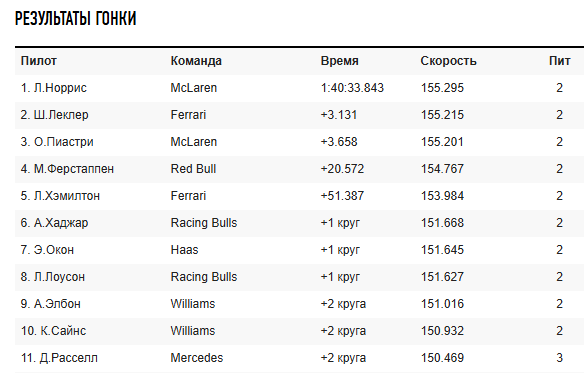This screenshot has width=584, height=373.
Task: Click the Результаты гонки heading
Action: tap(76, 18)
